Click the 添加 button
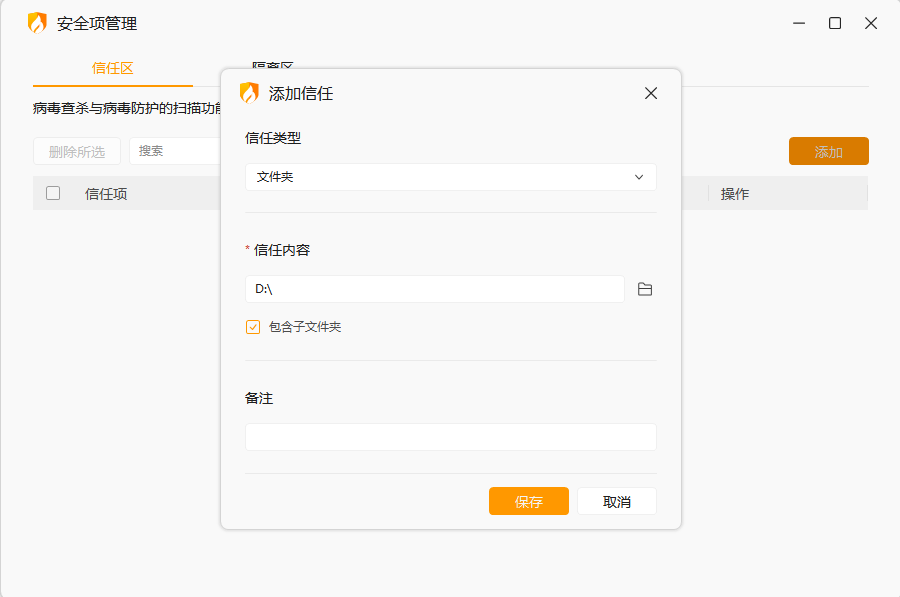 pyautogui.click(x=828, y=151)
